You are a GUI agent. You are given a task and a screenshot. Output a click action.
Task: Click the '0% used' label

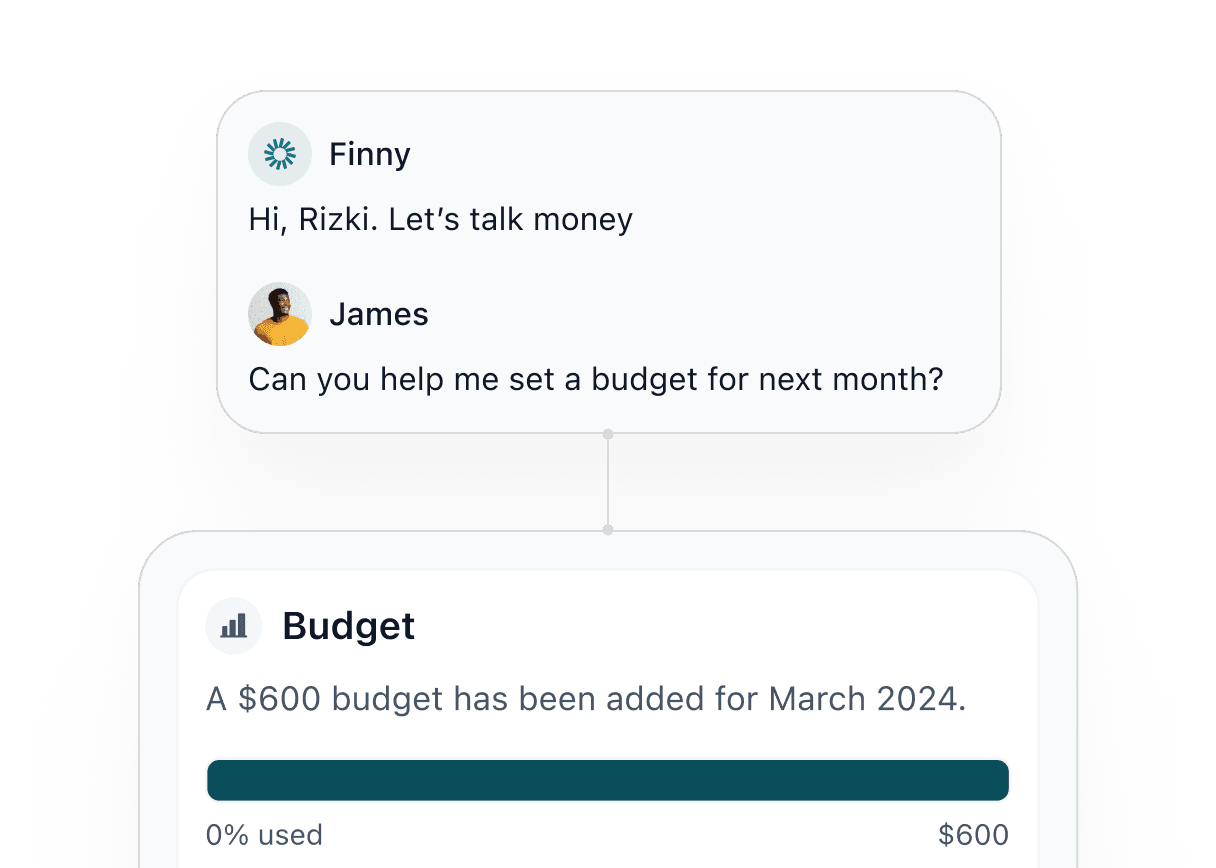pyautogui.click(x=264, y=835)
